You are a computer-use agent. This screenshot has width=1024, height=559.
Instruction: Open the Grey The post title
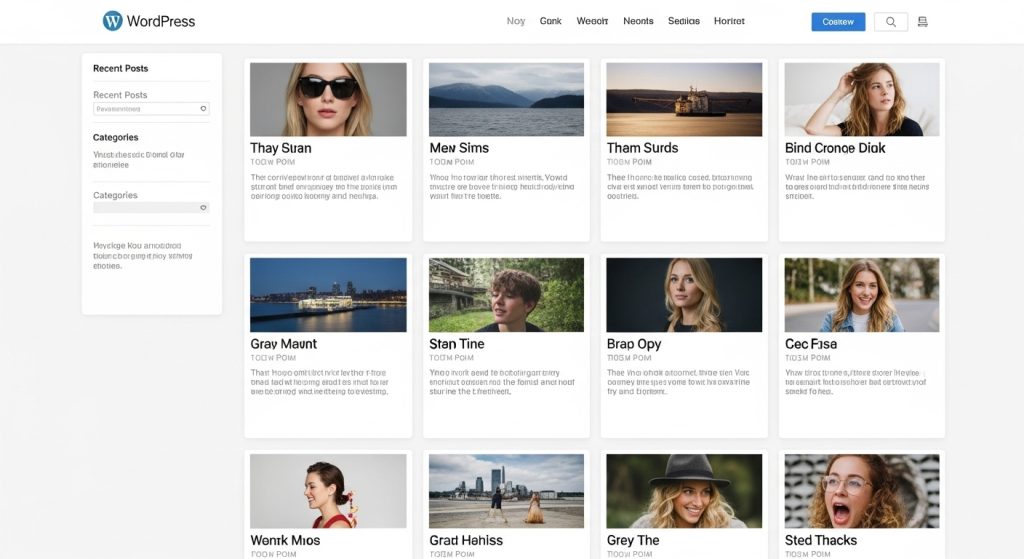[633, 541]
